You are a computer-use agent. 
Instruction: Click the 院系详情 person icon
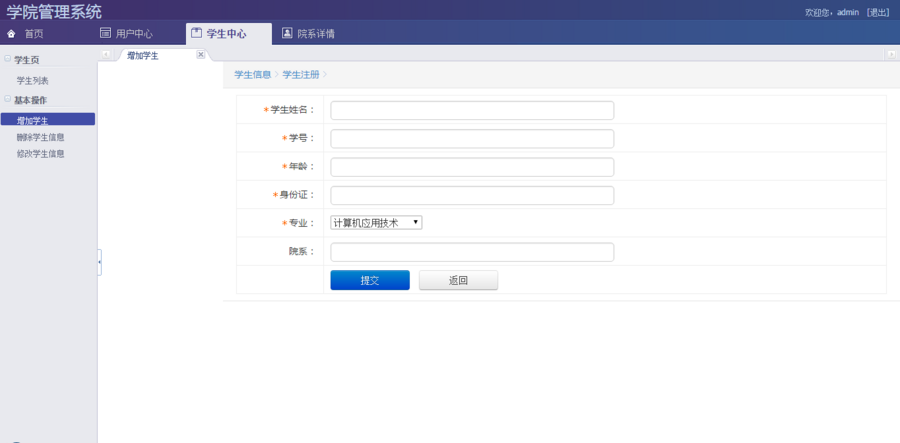[x=287, y=33]
